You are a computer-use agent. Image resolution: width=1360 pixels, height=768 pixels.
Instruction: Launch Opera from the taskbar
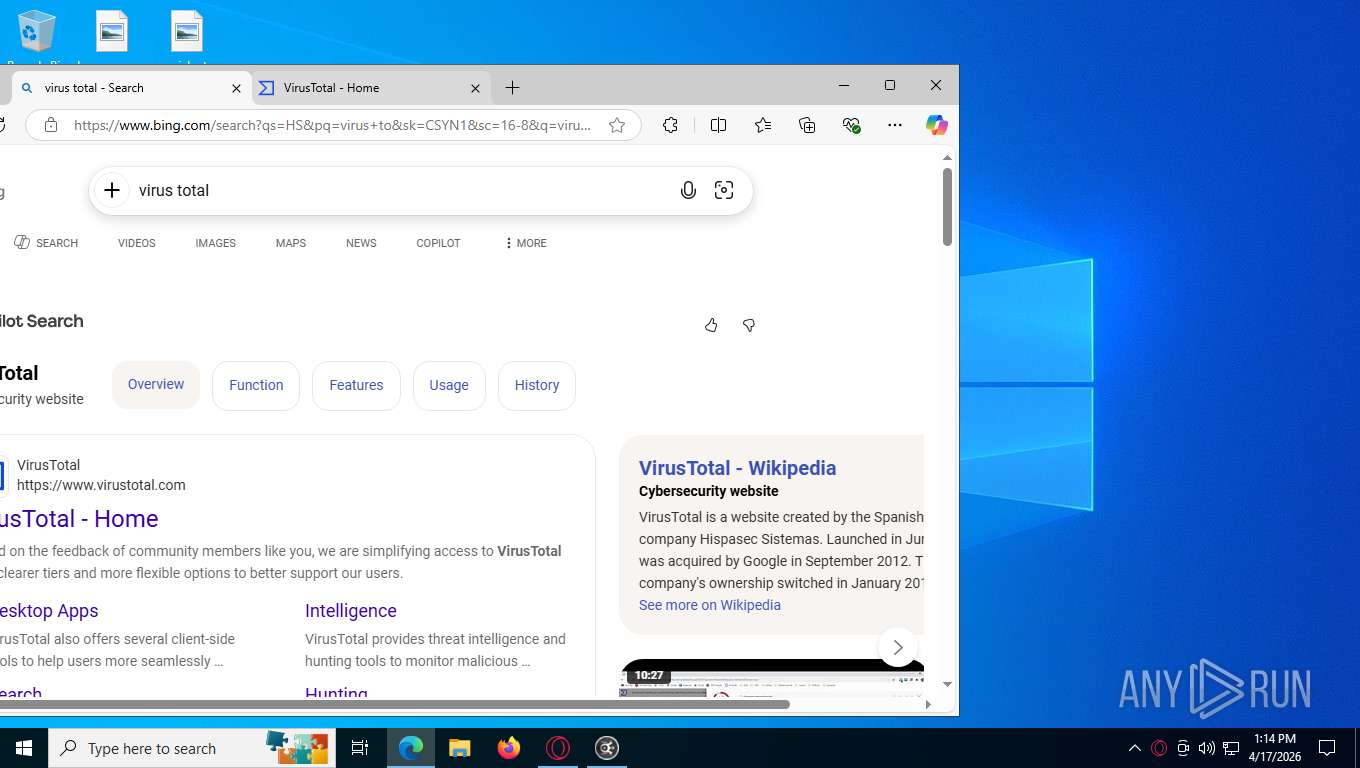click(558, 748)
